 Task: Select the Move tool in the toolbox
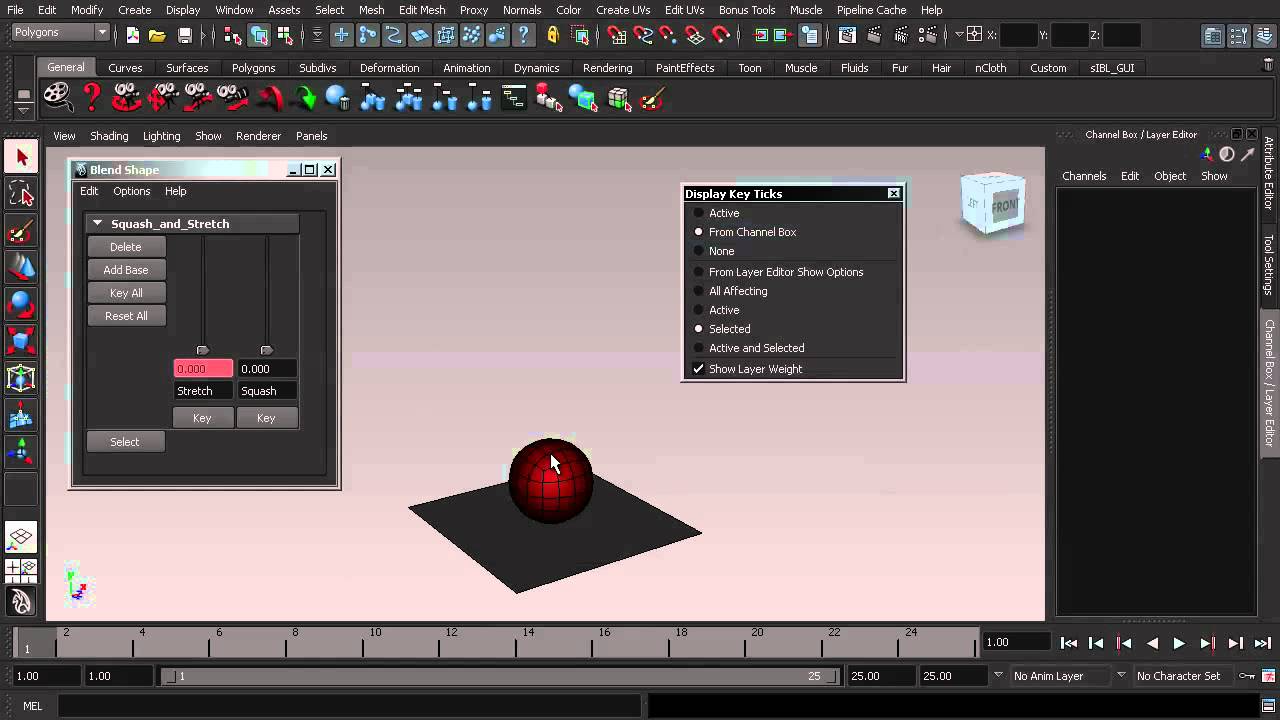point(21,267)
